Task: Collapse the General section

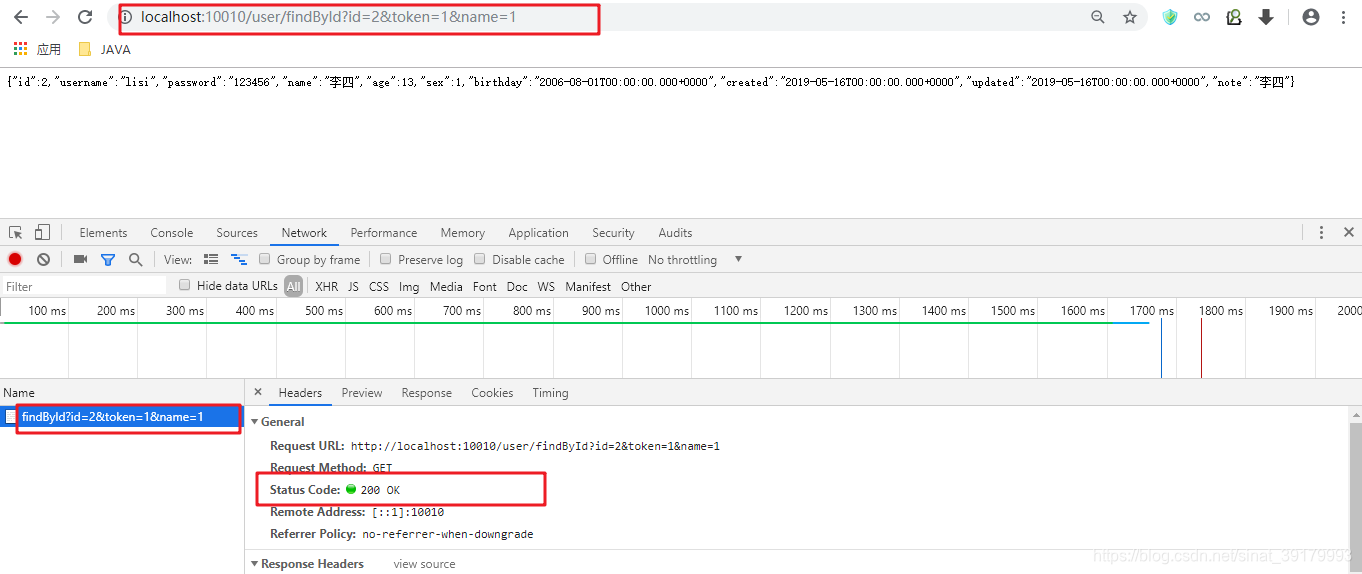Action: click(x=254, y=422)
